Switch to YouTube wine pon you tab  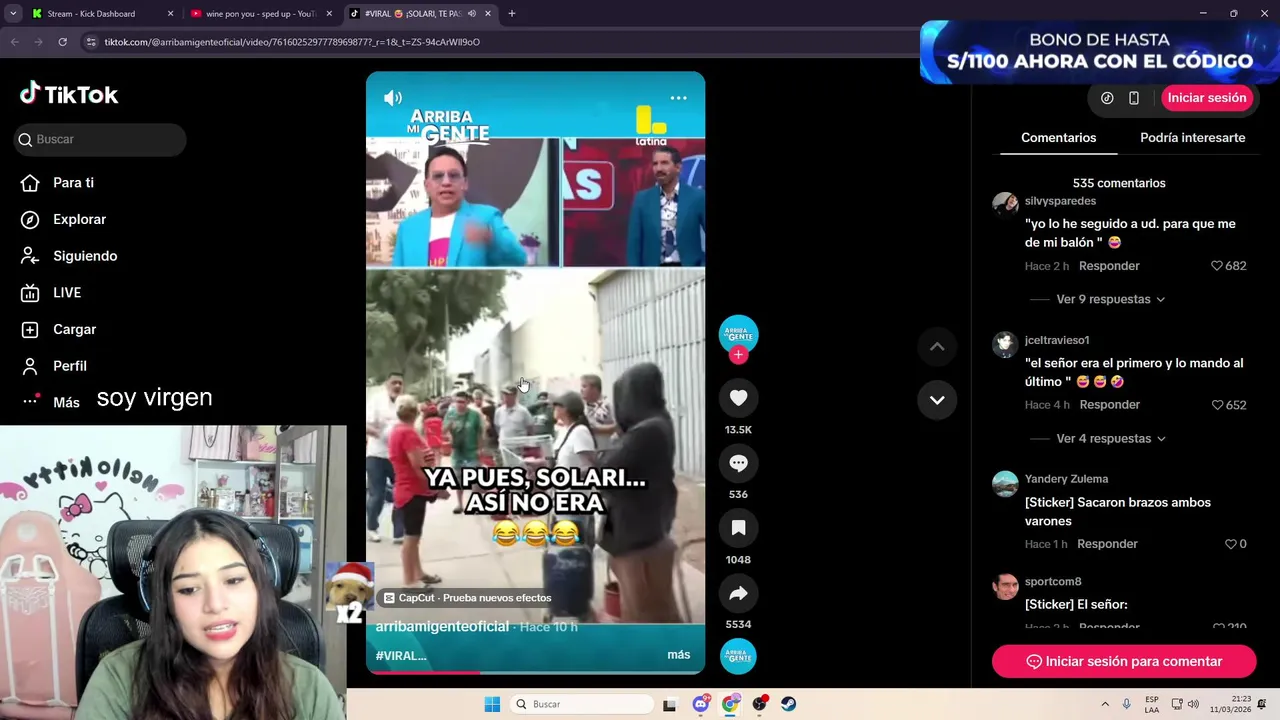[261, 14]
